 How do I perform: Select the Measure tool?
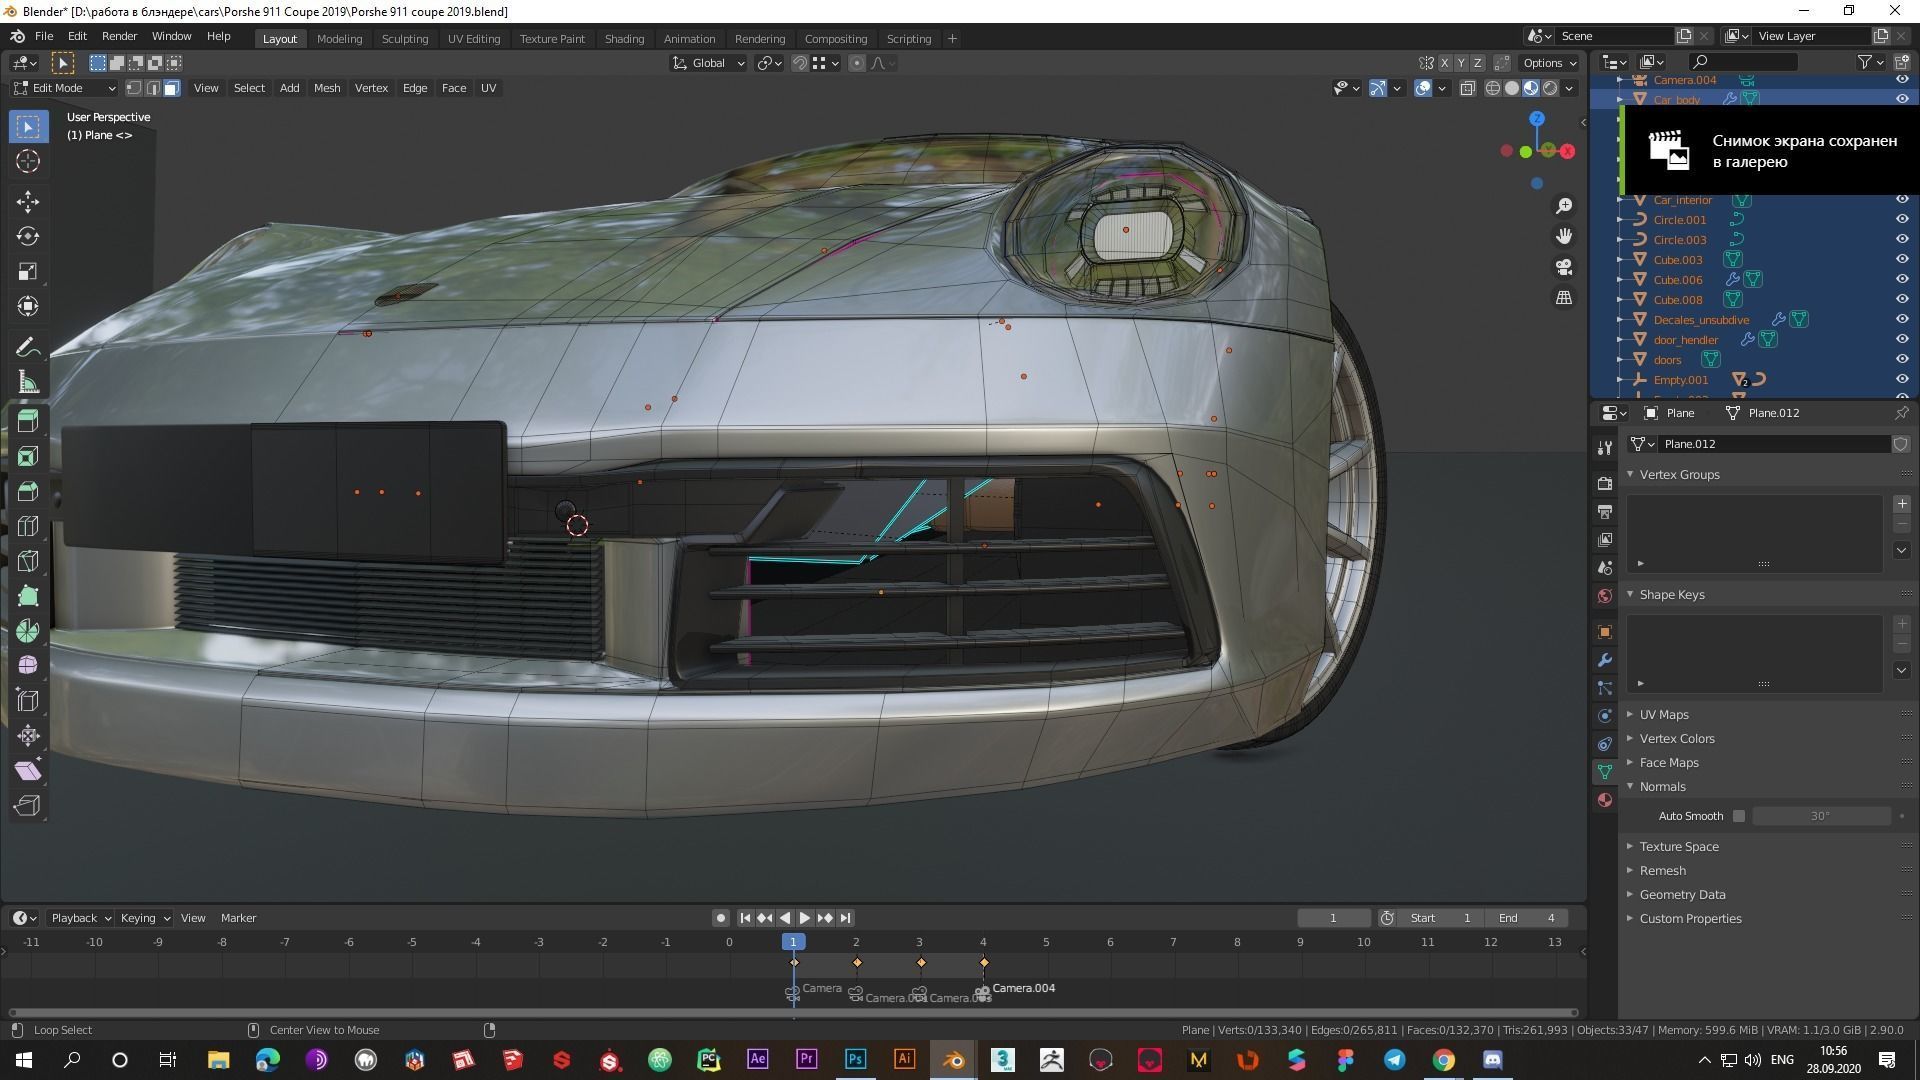click(28, 382)
